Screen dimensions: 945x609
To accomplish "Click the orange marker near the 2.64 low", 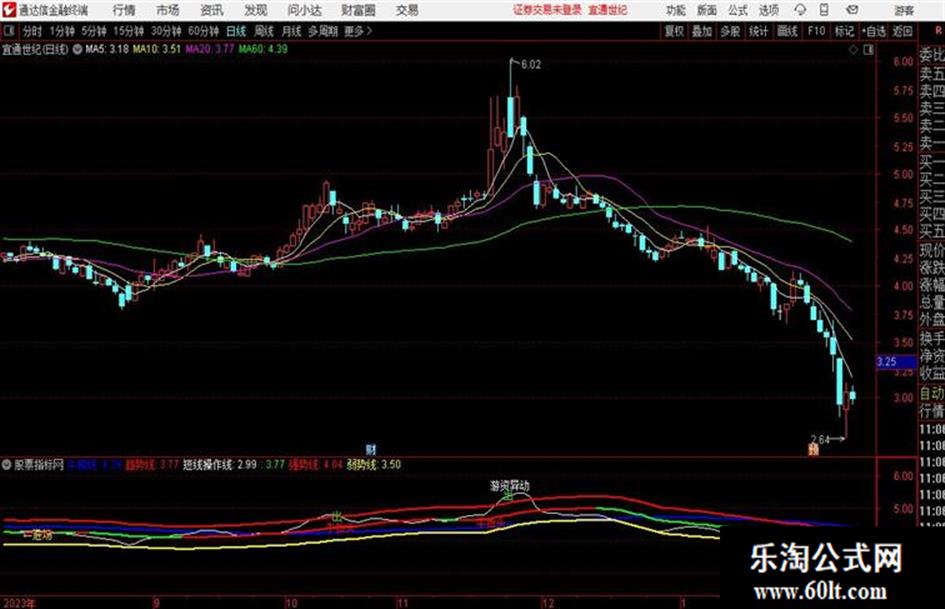I will [814, 449].
